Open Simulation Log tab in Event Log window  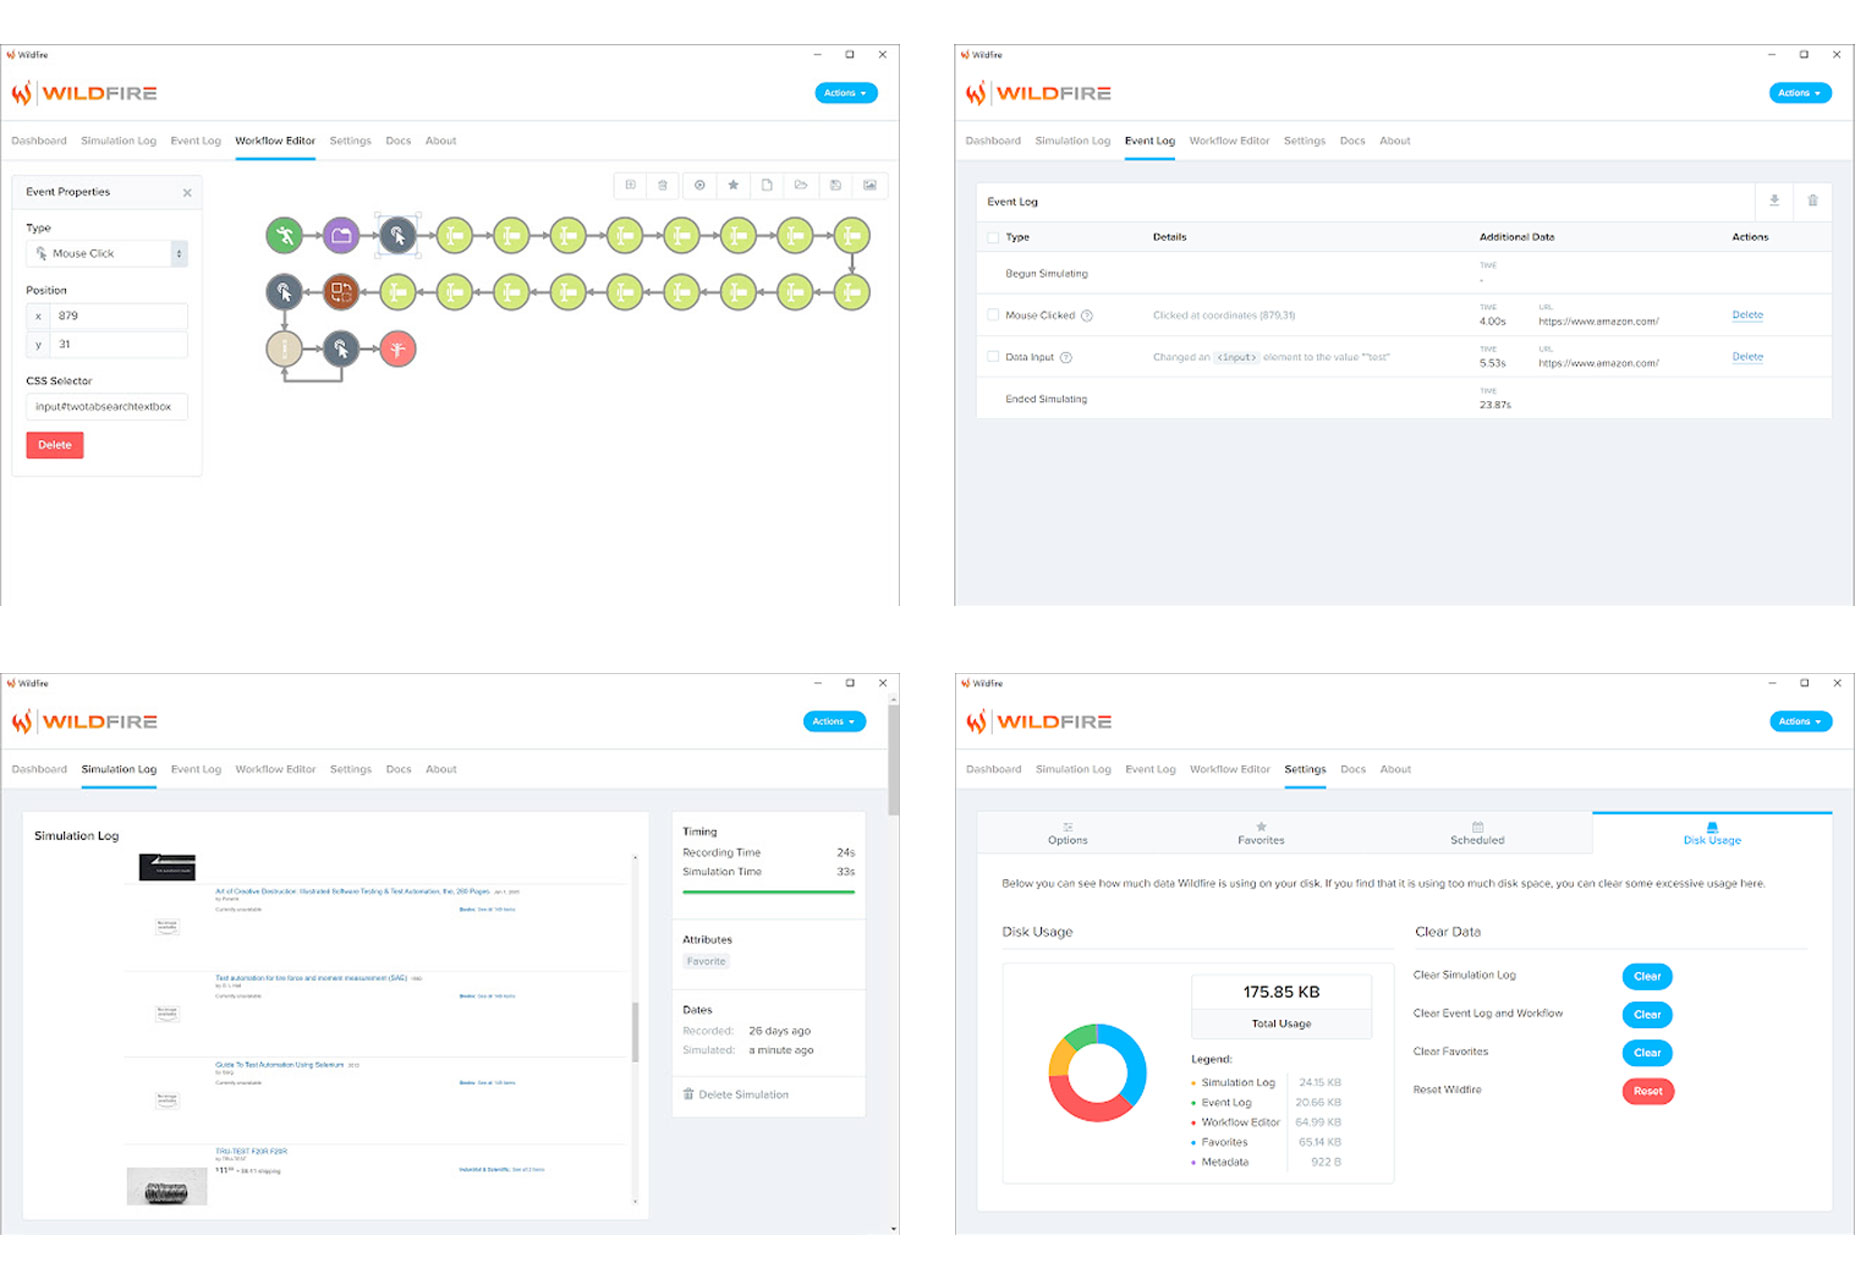pyautogui.click(x=1072, y=141)
